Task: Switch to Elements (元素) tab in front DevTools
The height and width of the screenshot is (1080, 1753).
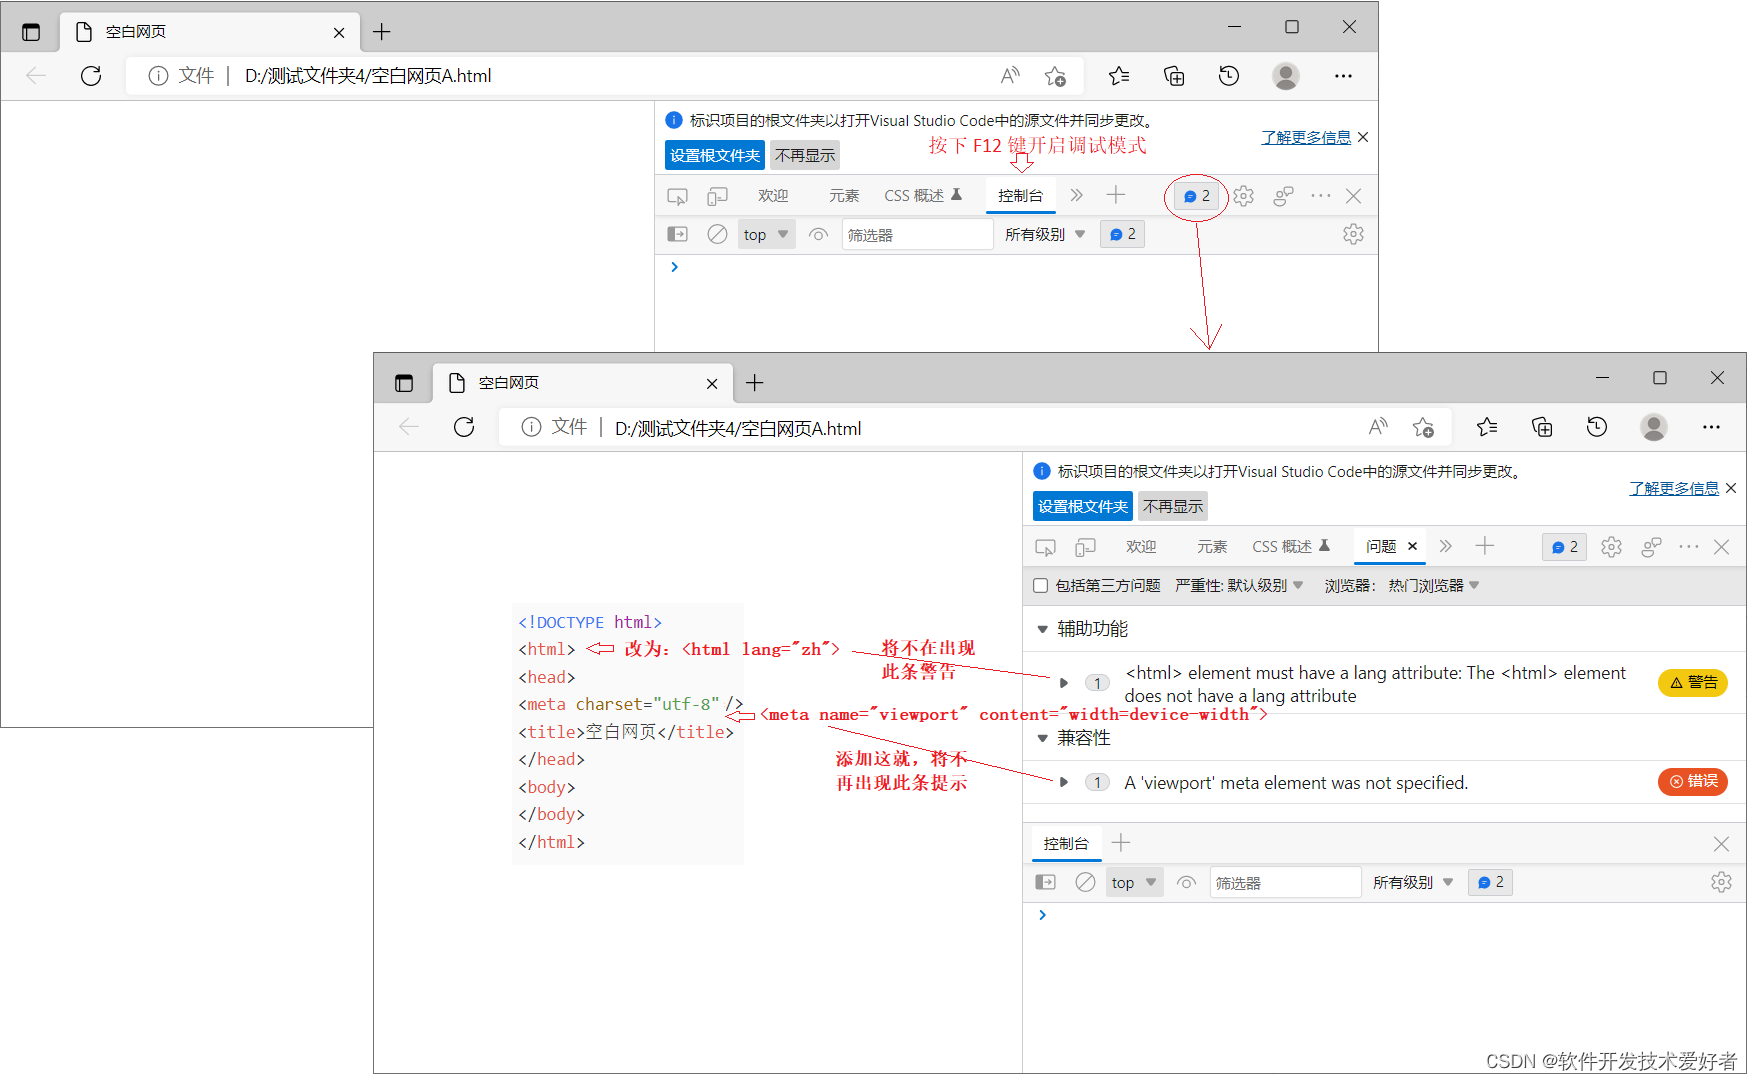Action: (x=1212, y=547)
